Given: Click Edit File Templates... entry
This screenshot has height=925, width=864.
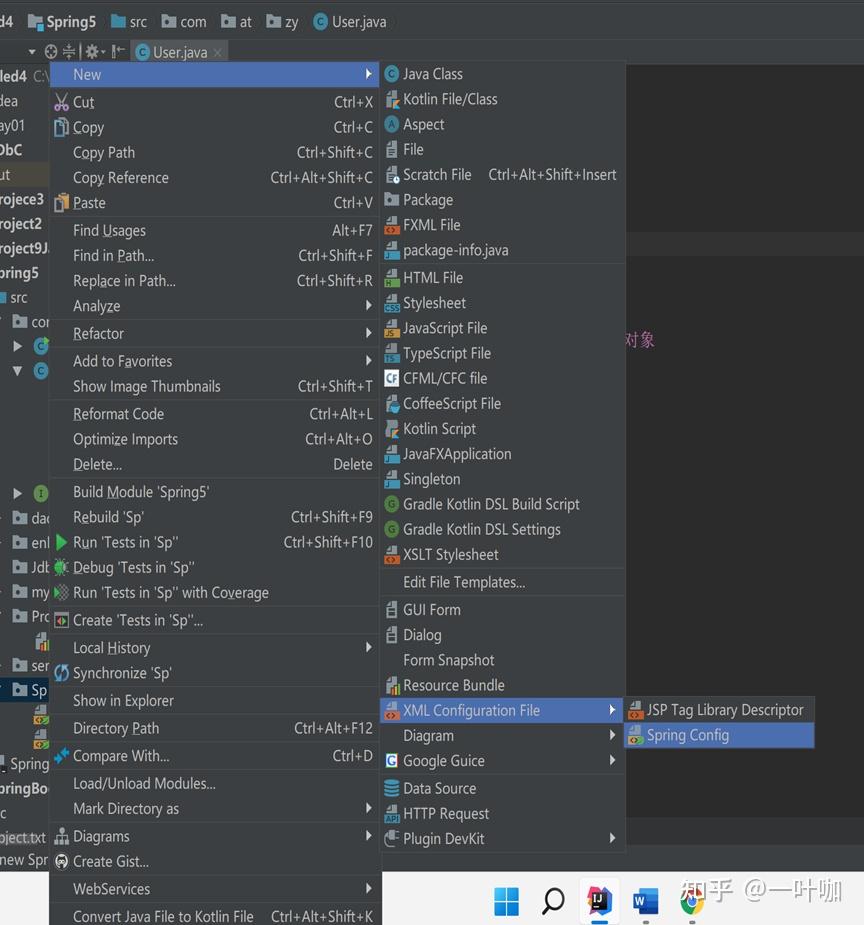Looking at the screenshot, I should click(x=464, y=582).
